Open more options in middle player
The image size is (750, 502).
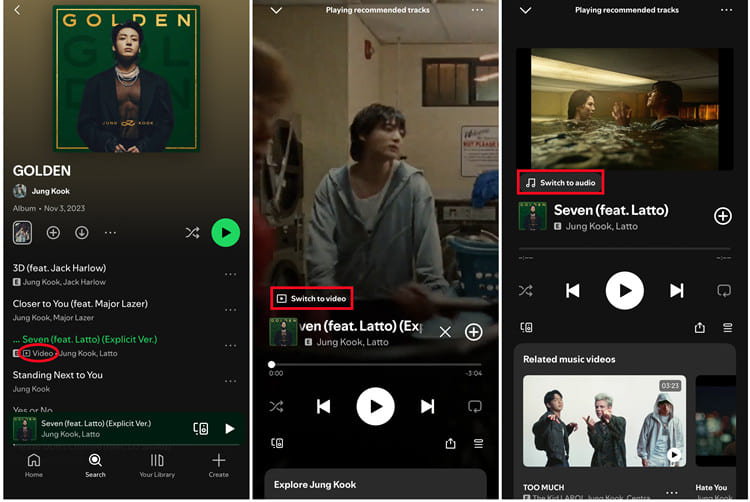tap(477, 10)
